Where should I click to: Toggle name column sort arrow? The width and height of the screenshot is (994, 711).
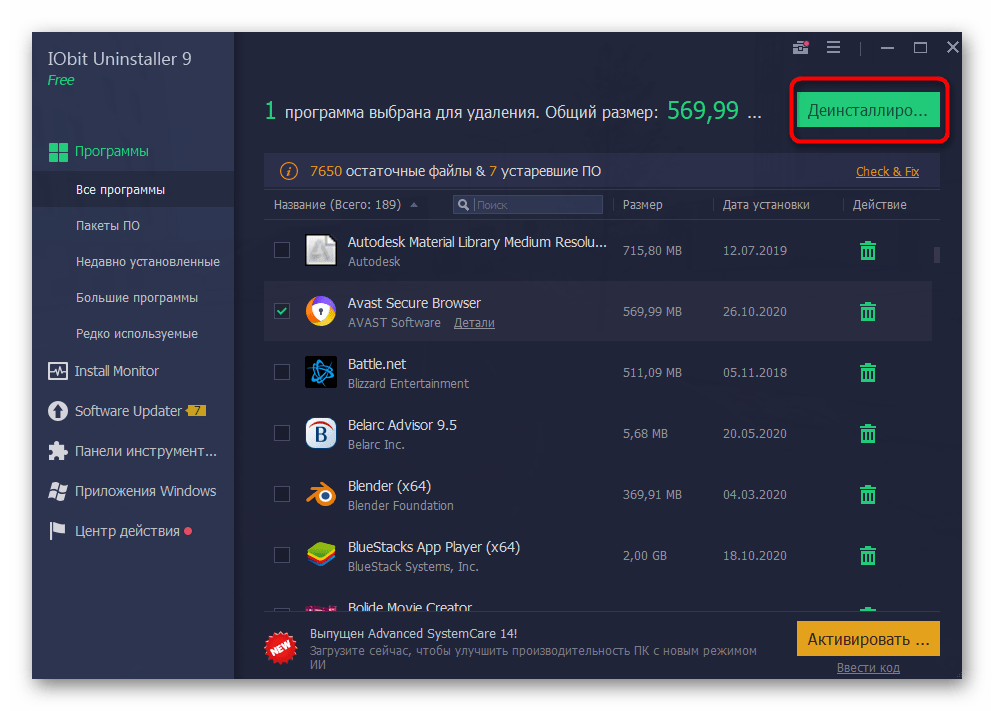(x=414, y=205)
